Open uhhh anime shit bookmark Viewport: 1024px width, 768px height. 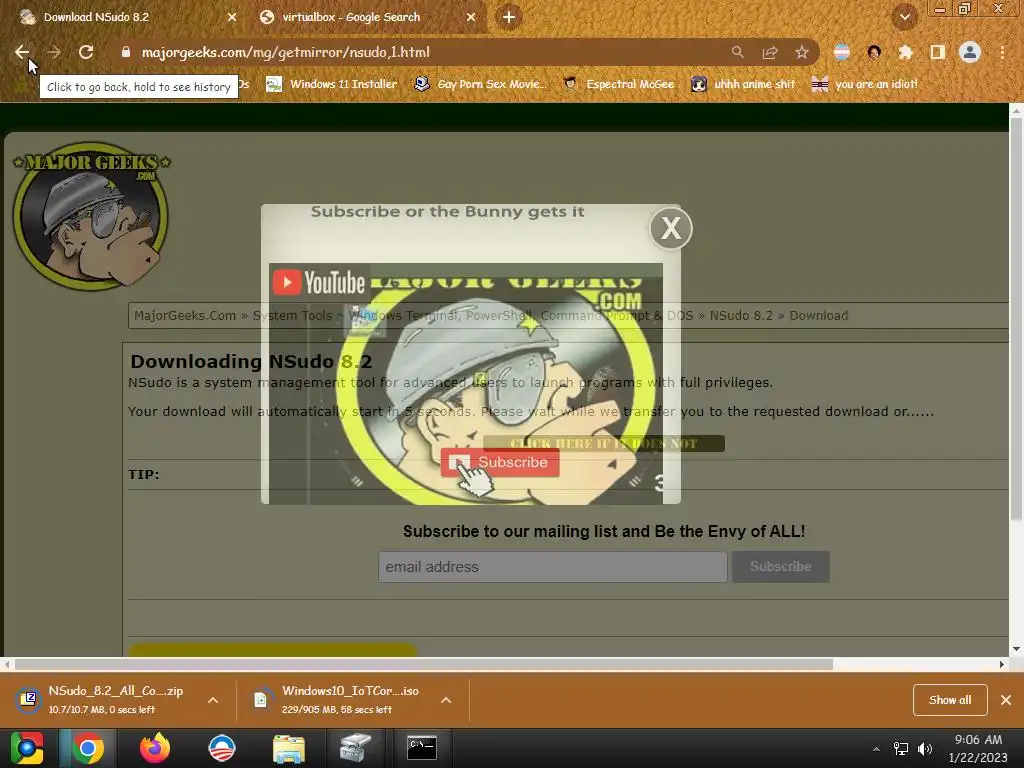tap(743, 84)
